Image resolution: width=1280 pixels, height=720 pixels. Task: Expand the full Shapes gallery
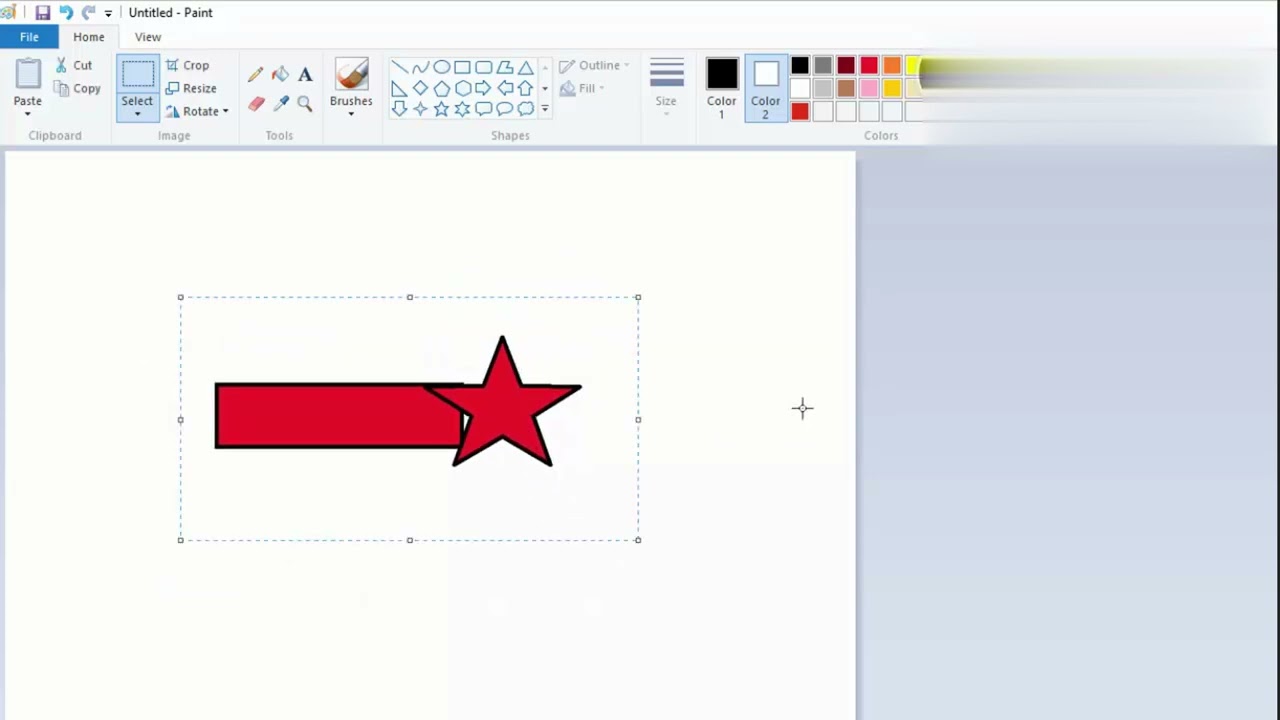(545, 109)
